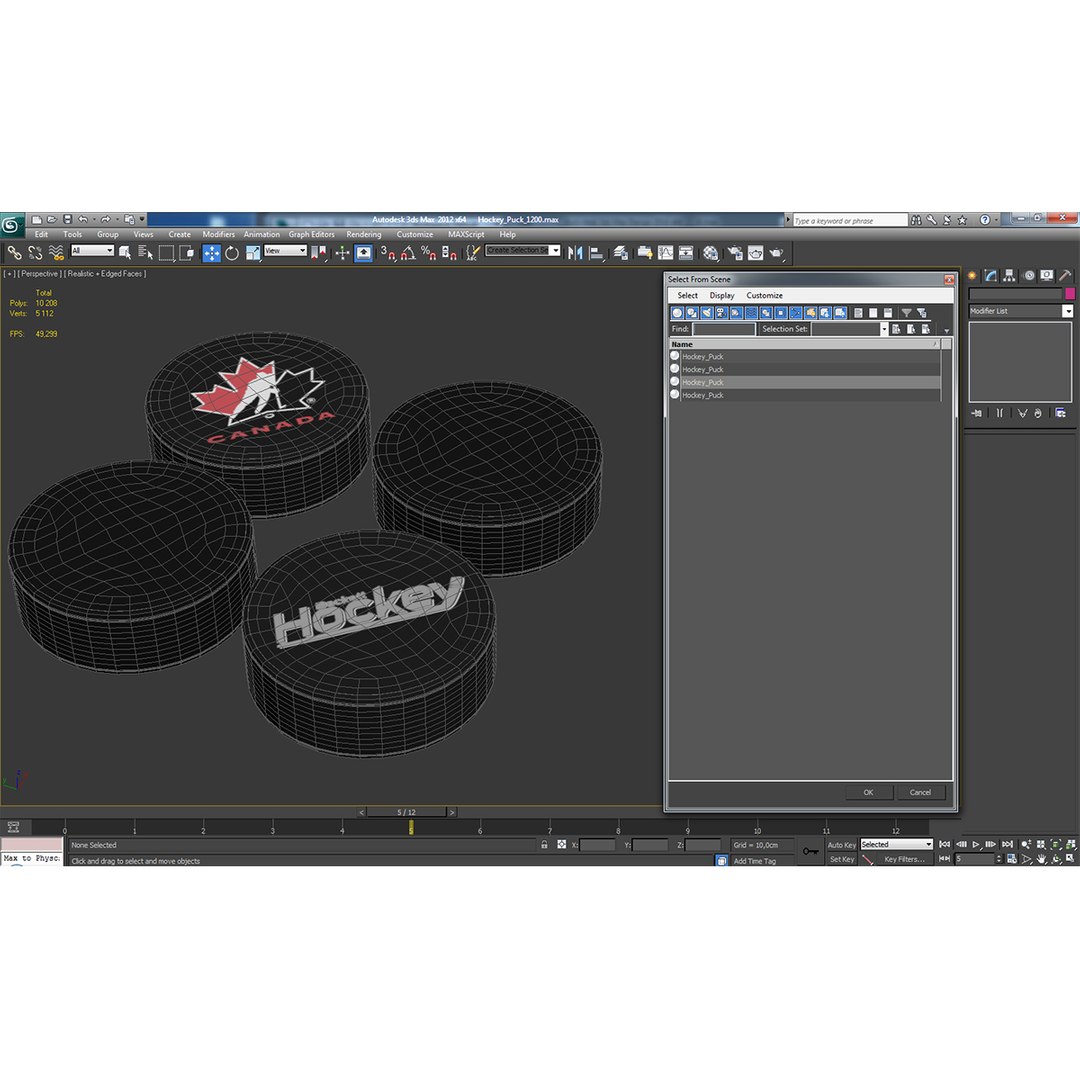This screenshot has height=1080, width=1080.
Task: Open Select by Name list icon
Action: (145, 253)
